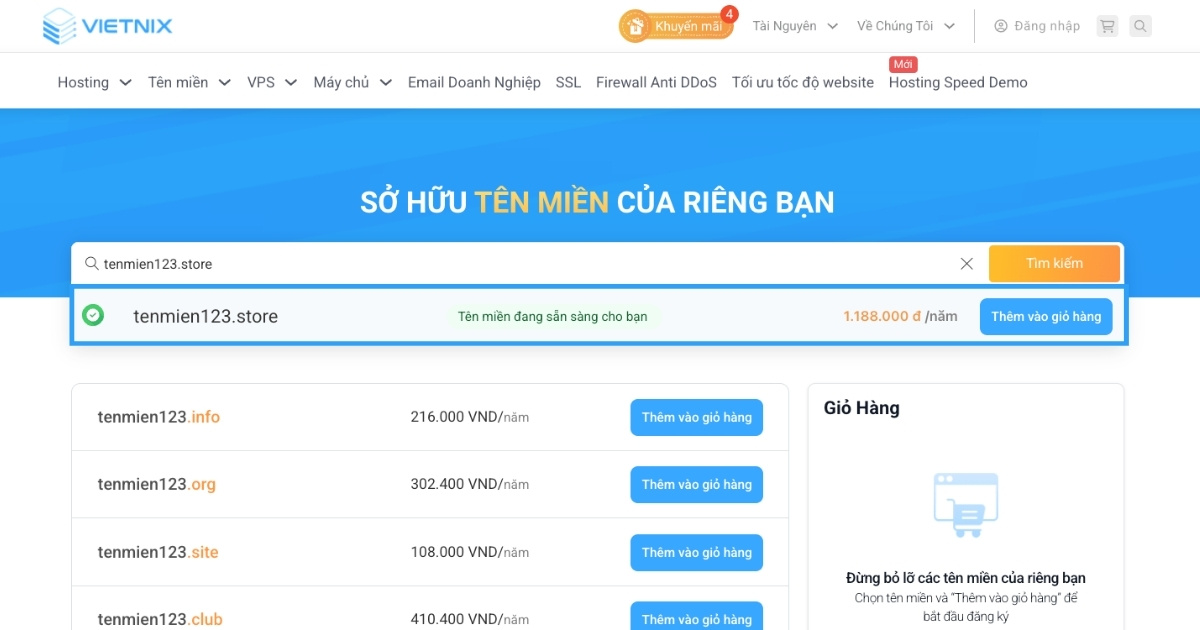Open the shopping cart icon in the header

(x=1106, y=26)
